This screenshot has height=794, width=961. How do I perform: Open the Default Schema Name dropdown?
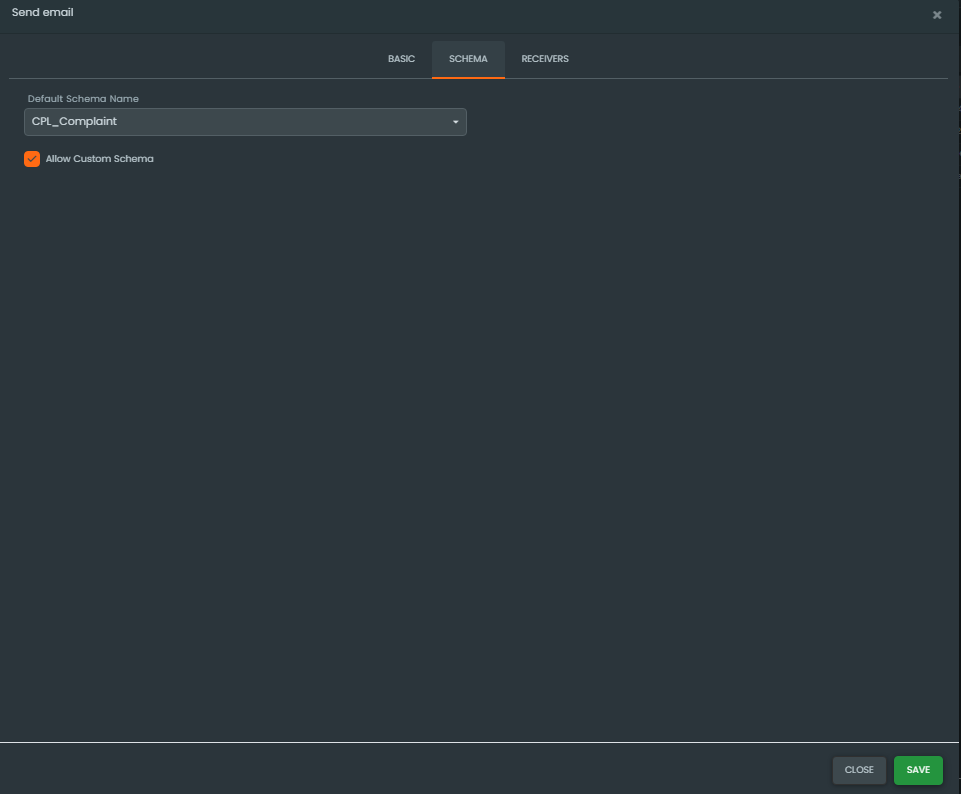tap(245, 122)
